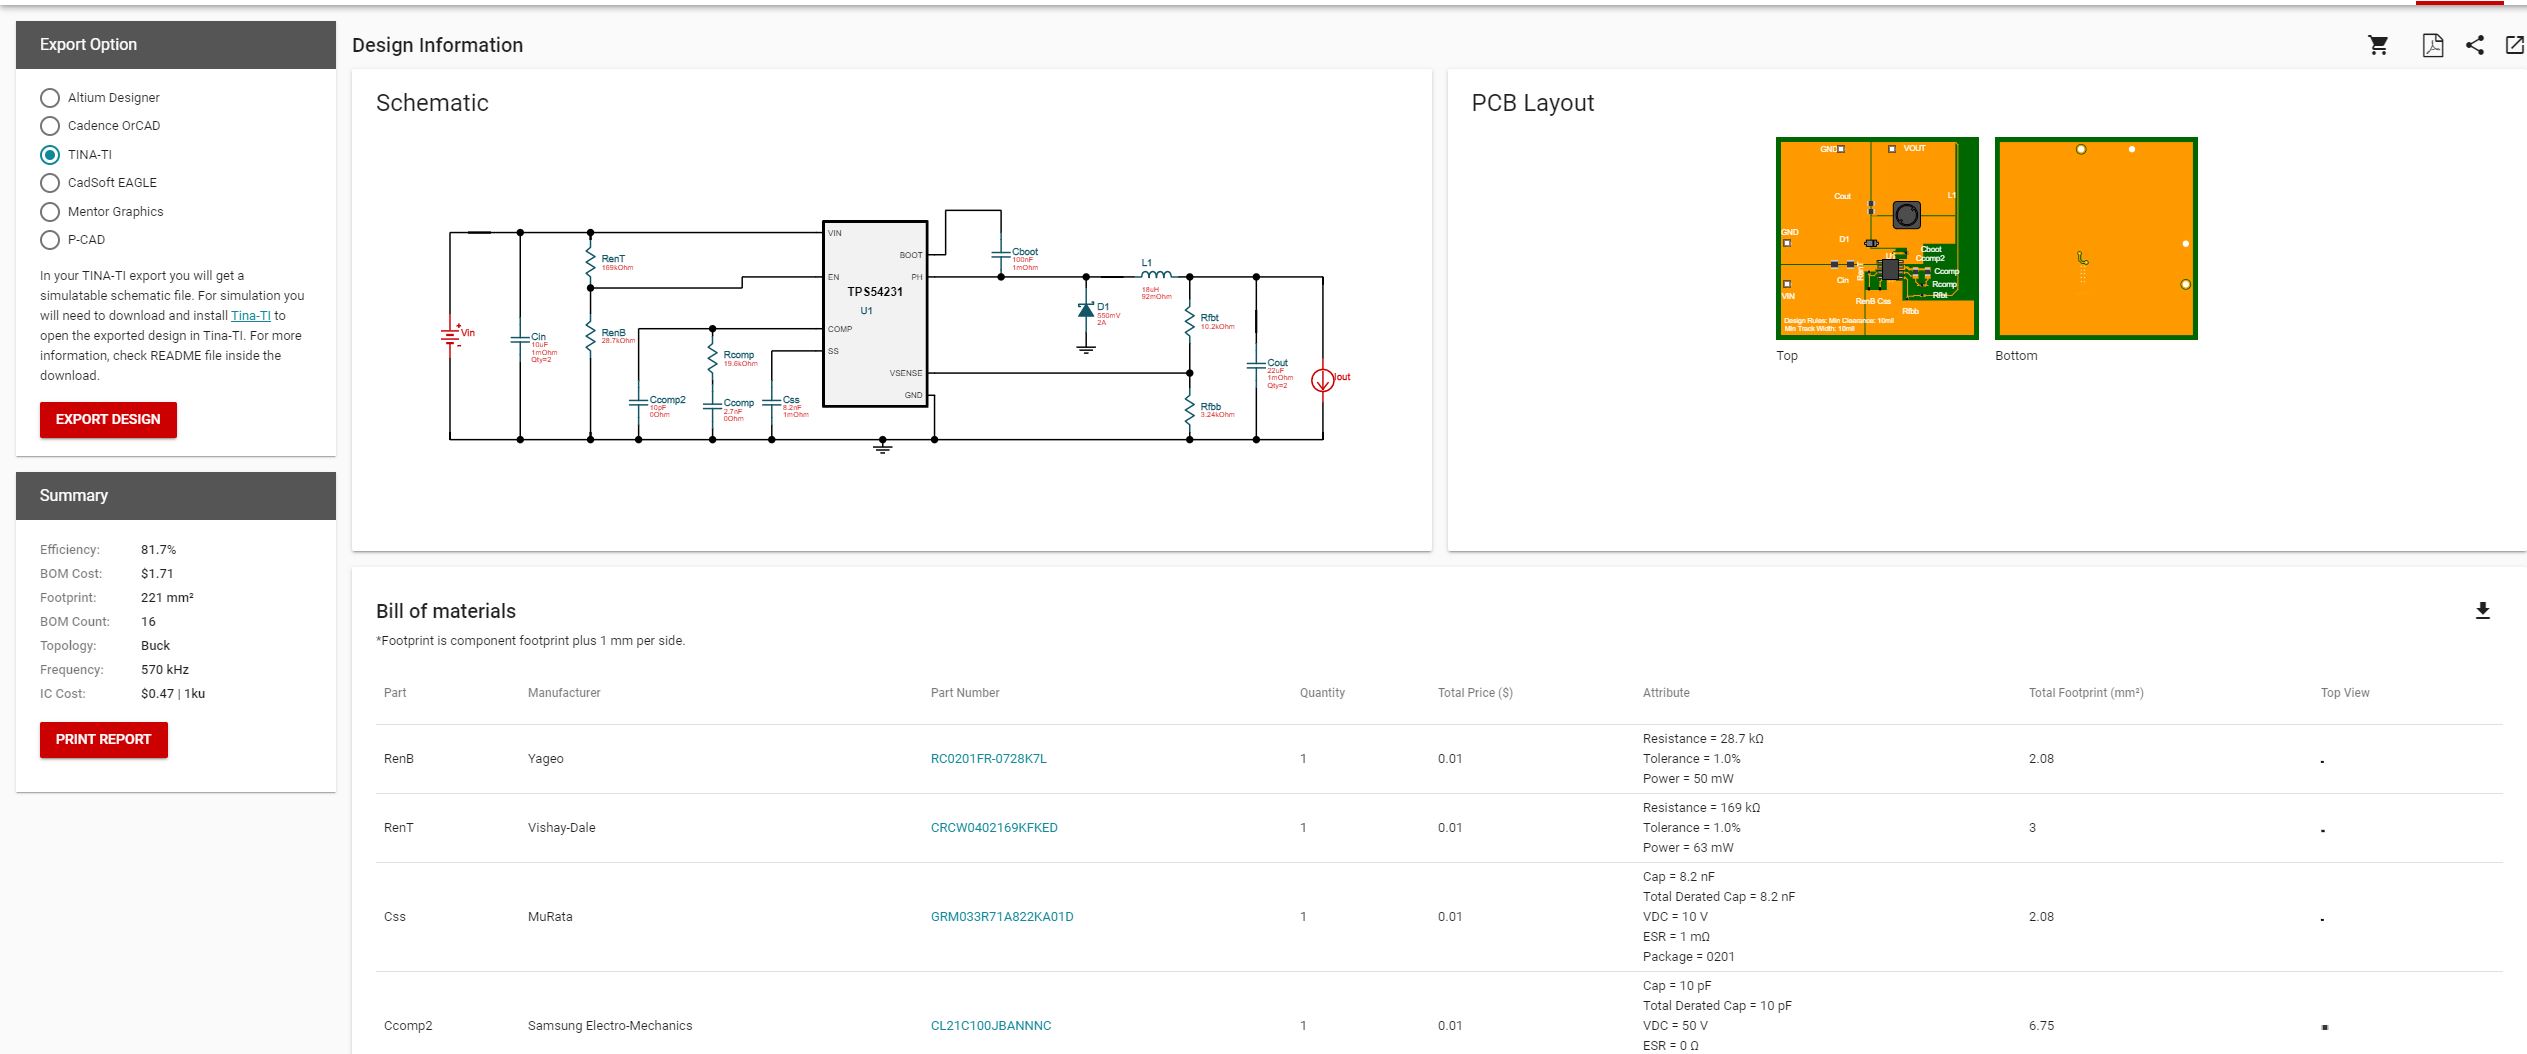
Task: Open part number GRM033R71A822KA01D link
Action: click(1002, 917)
